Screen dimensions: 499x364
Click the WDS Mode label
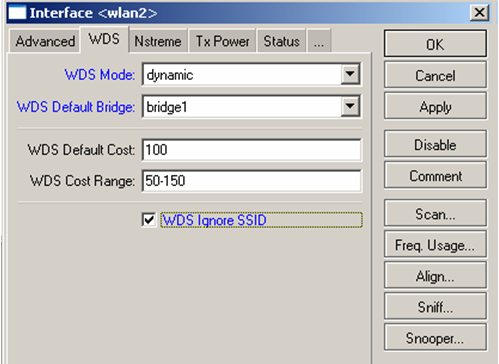100,75
